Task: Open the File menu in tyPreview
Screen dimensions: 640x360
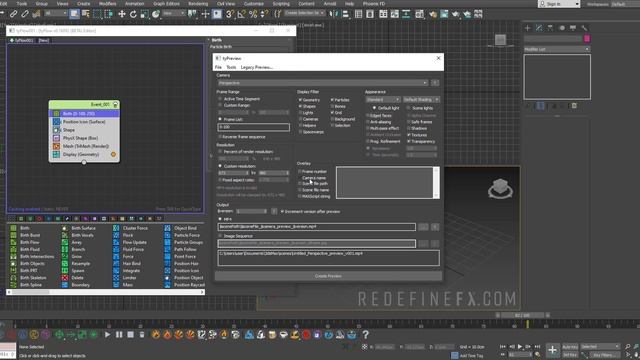Action: (218, 67)
